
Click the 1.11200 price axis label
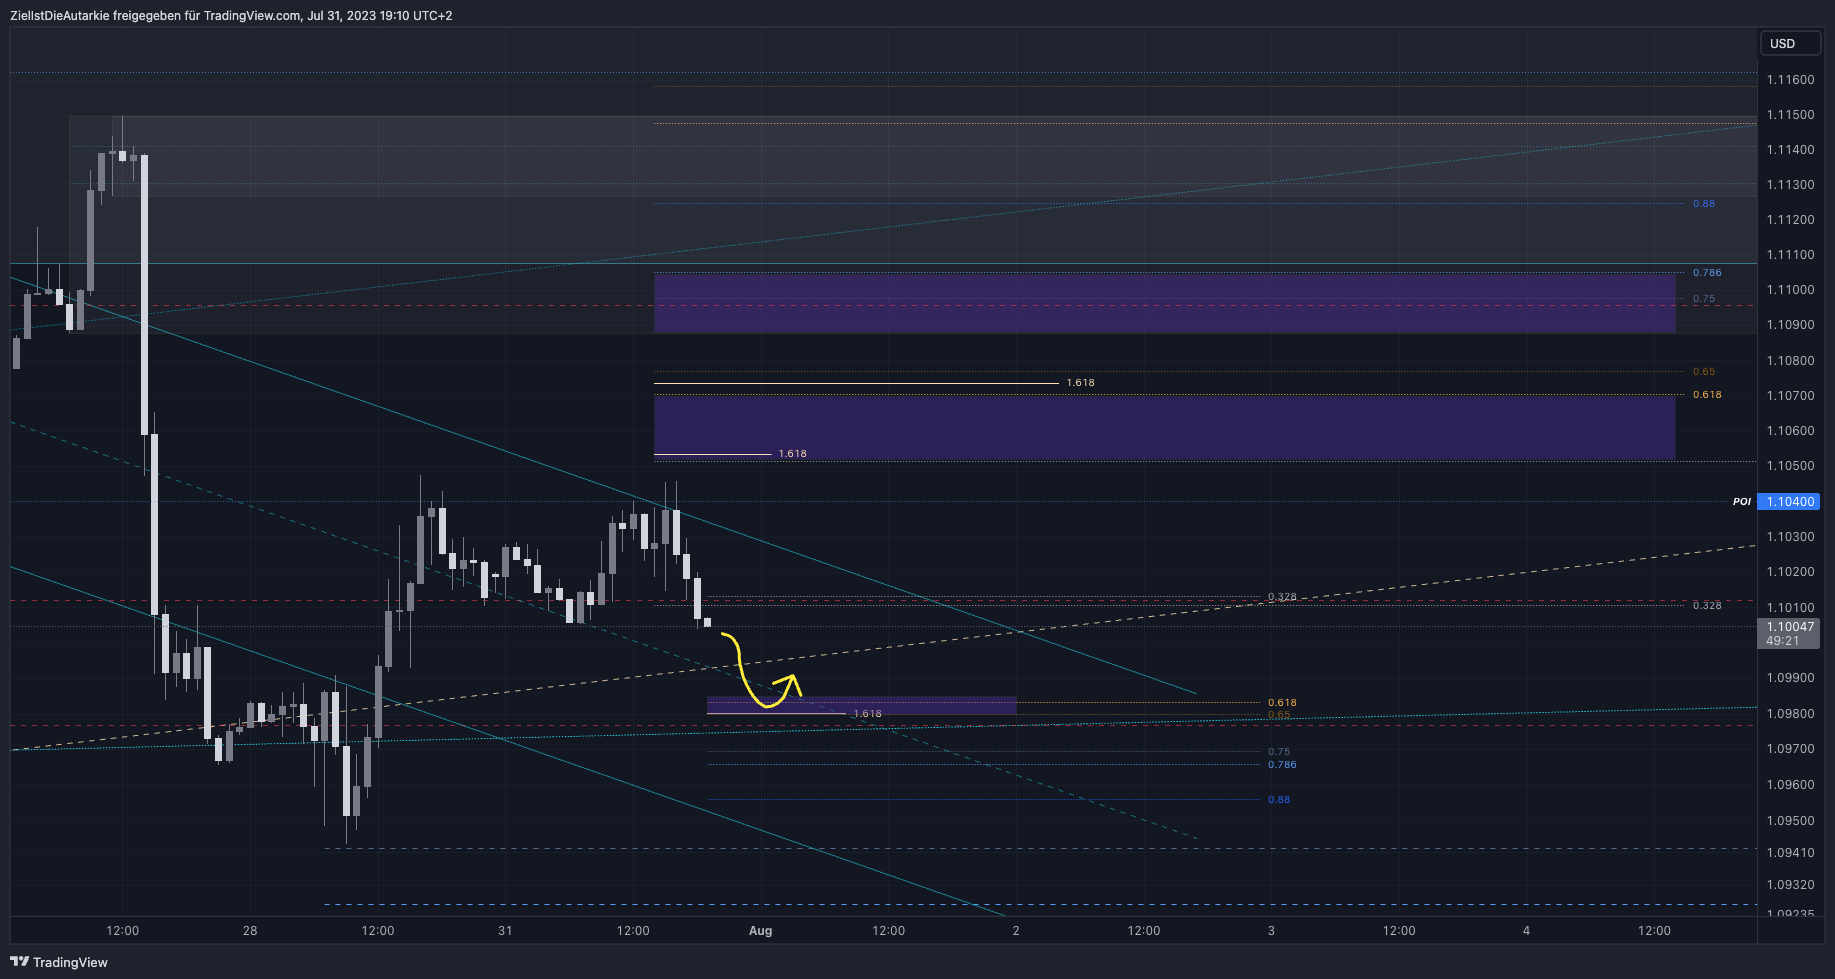[x=1790, y=219]
